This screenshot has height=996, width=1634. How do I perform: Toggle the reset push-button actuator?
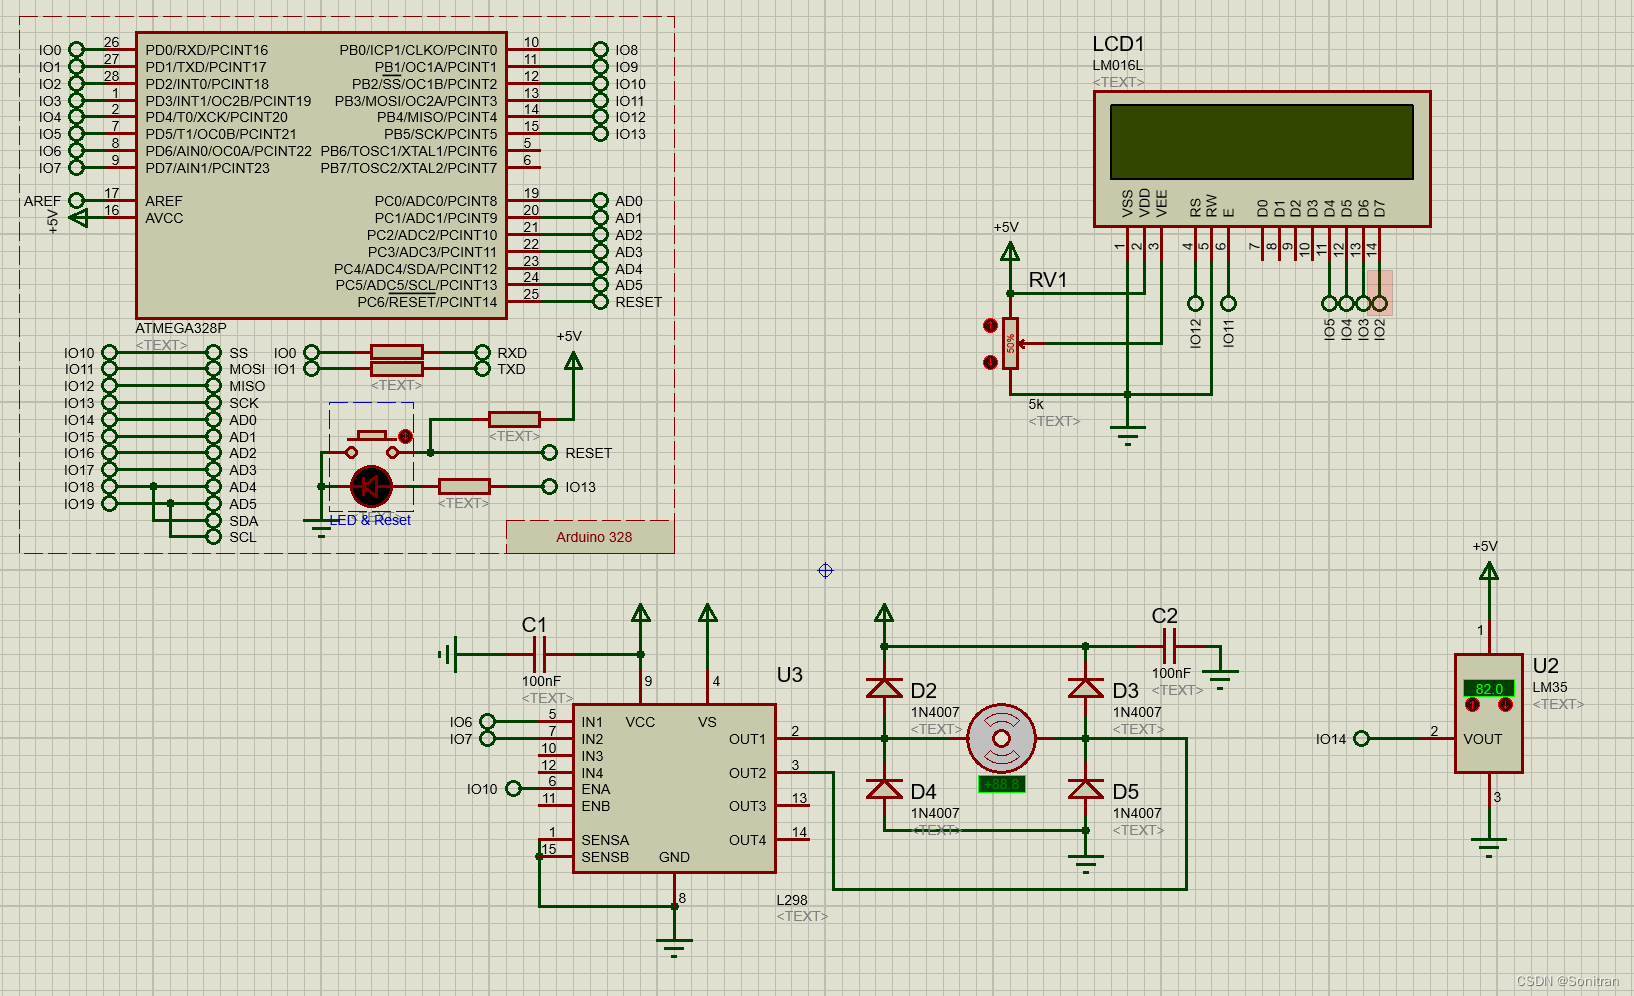[405, 436]
